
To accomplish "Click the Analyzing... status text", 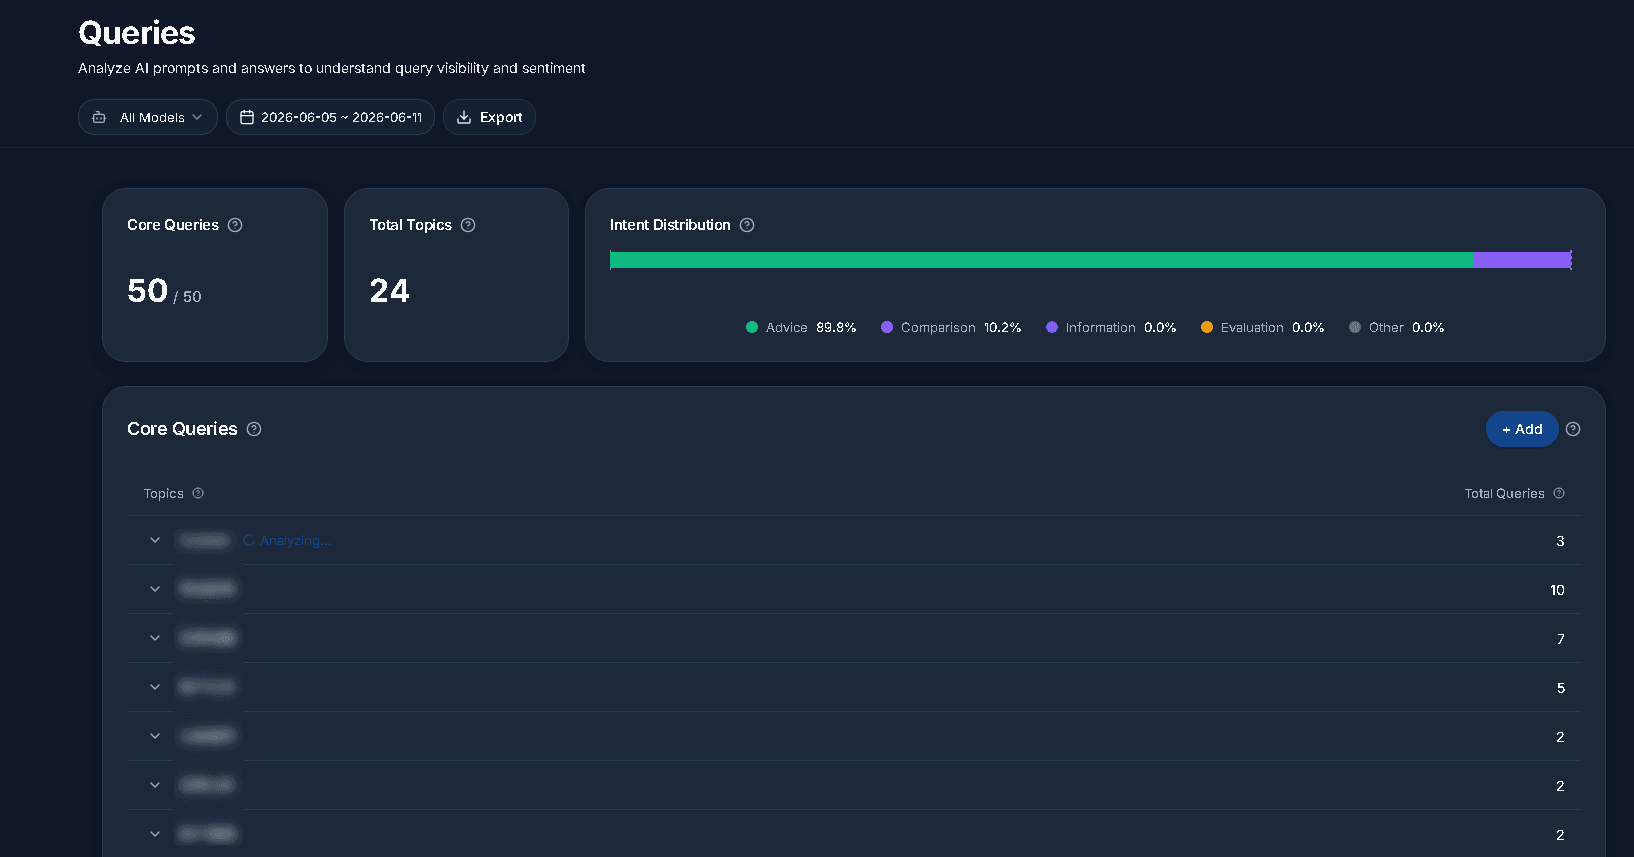I will coord(295,540).
